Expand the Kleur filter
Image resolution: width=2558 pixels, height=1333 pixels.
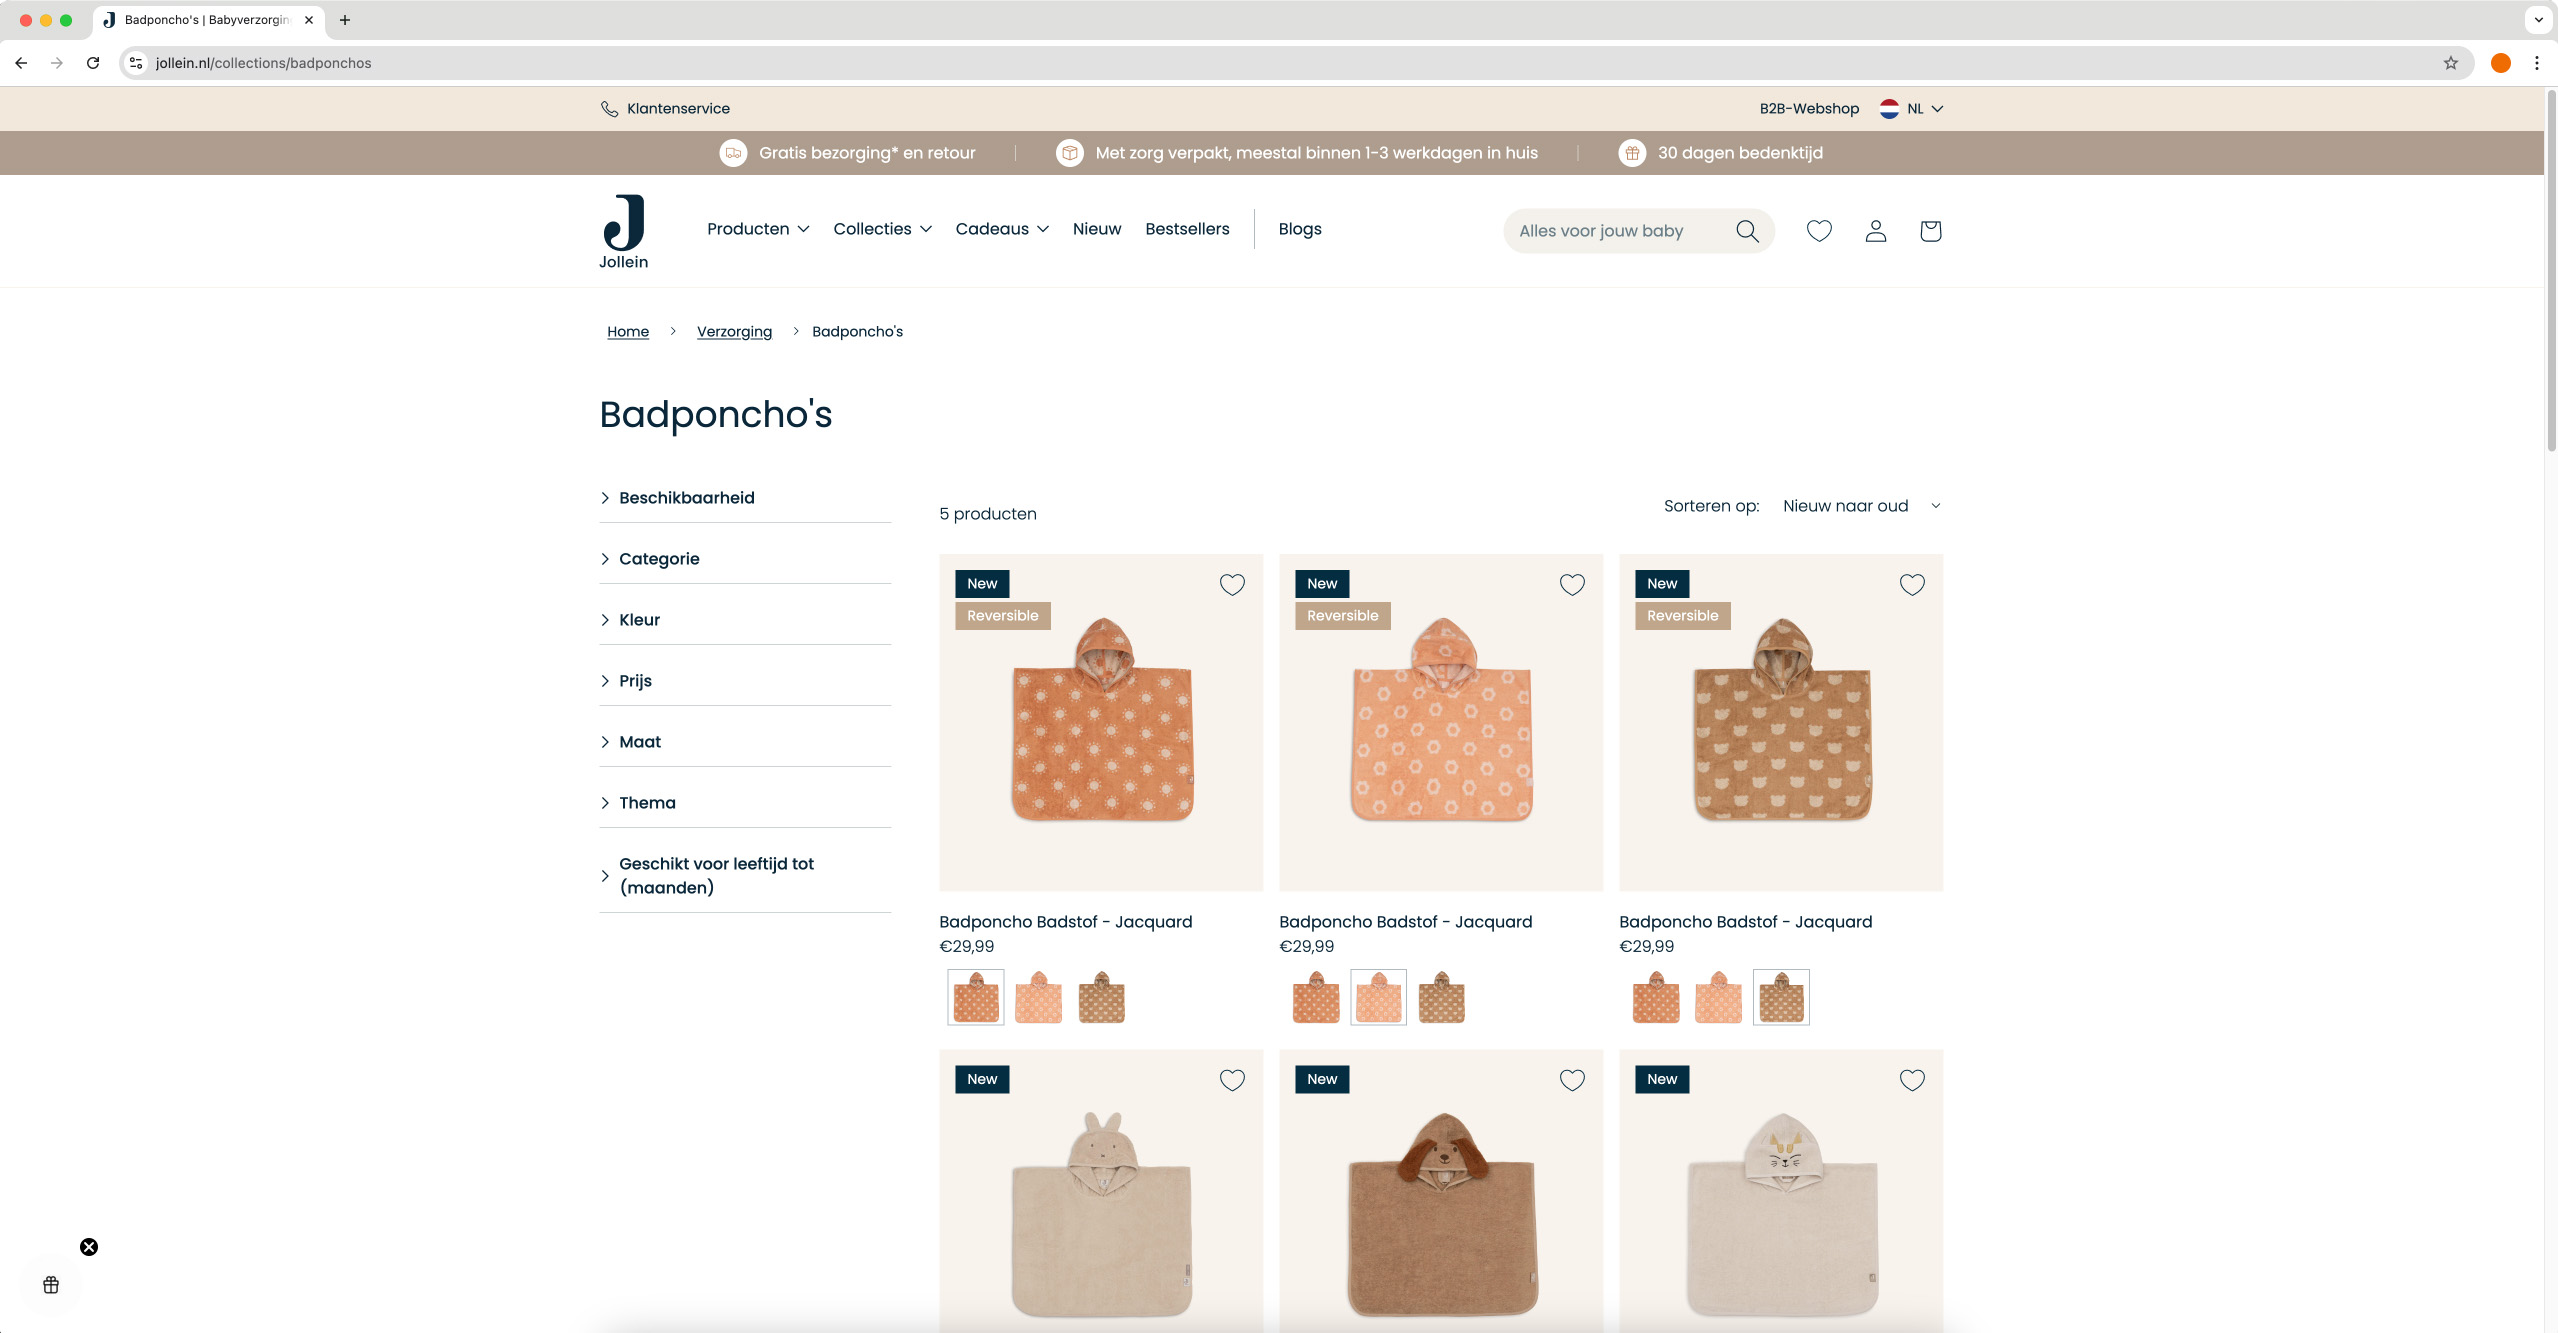click(745, 620)
